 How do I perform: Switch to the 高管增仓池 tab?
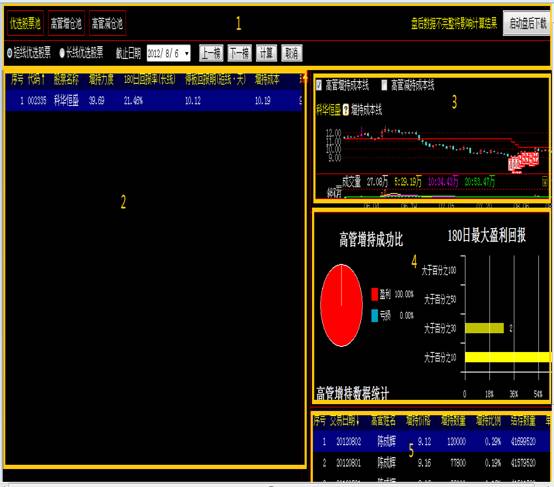[66, 24]
